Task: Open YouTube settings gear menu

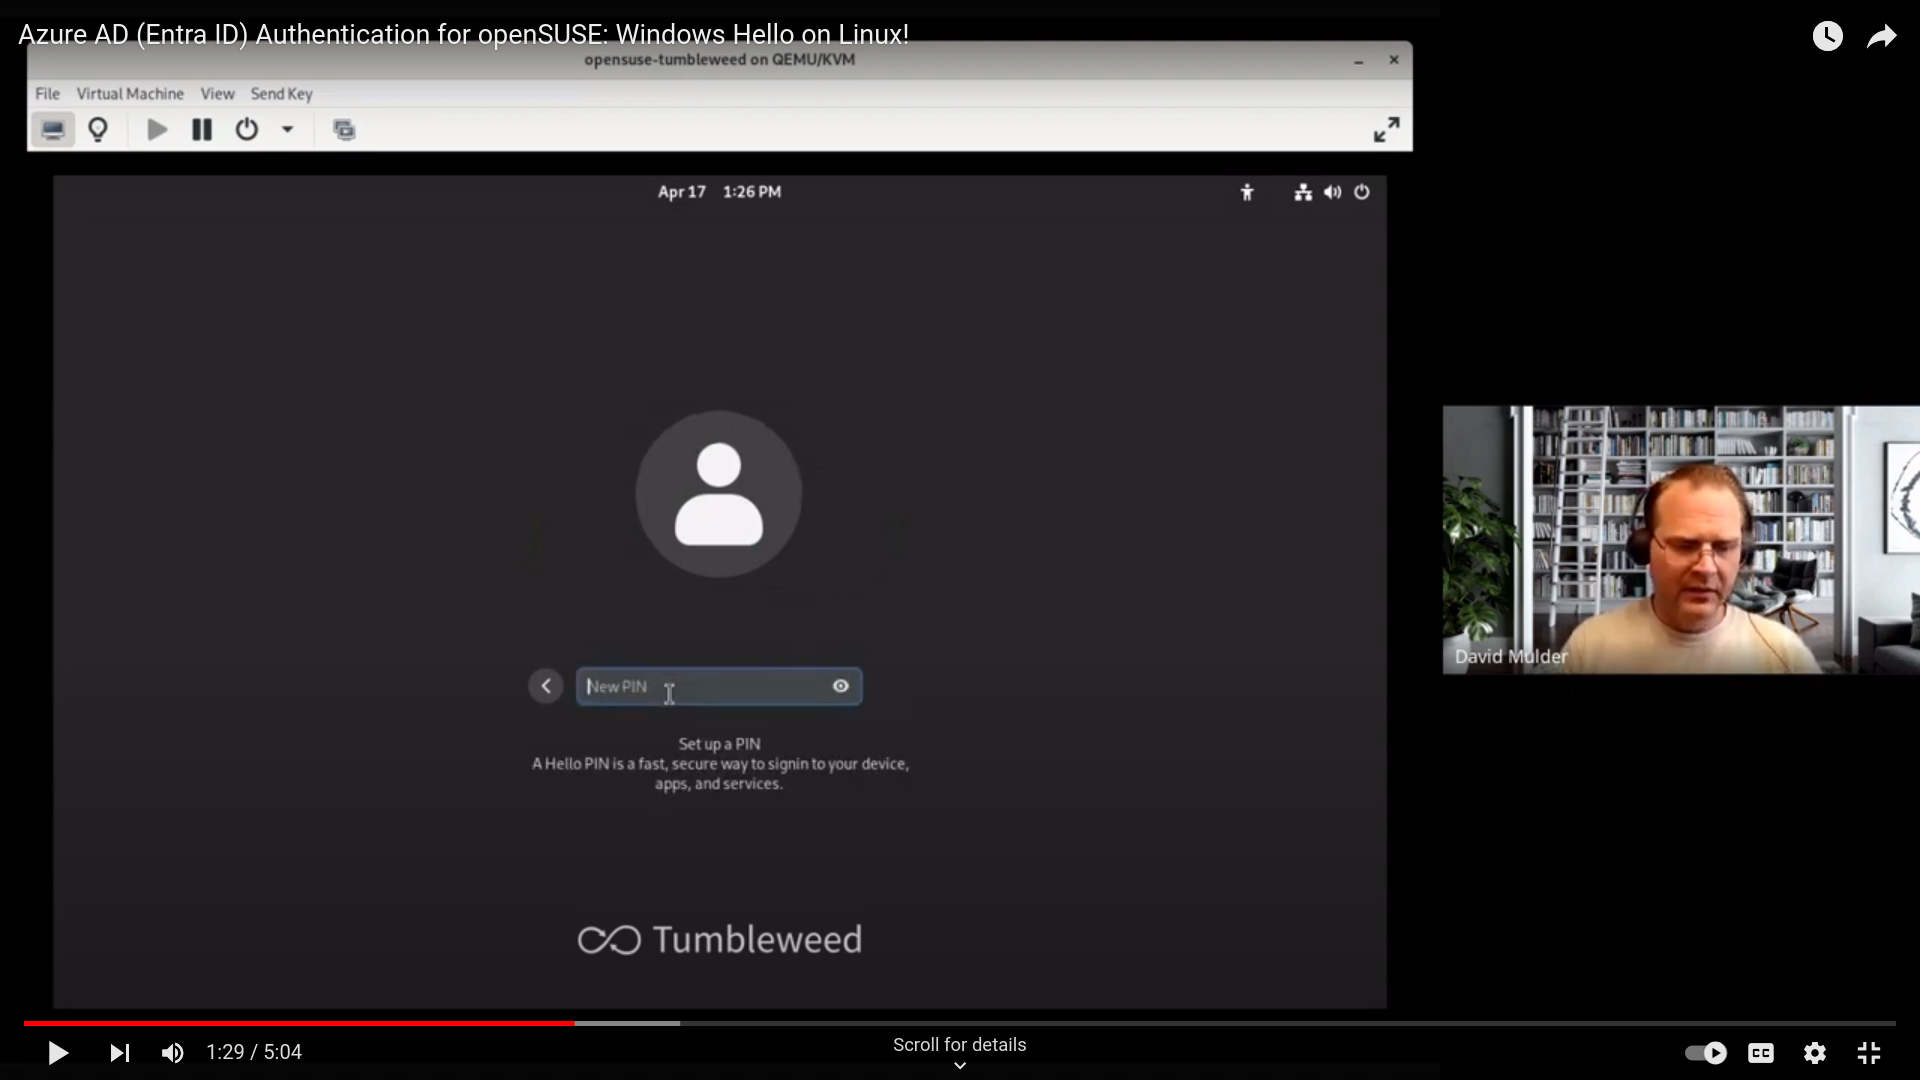Action: (1815, 1053)
